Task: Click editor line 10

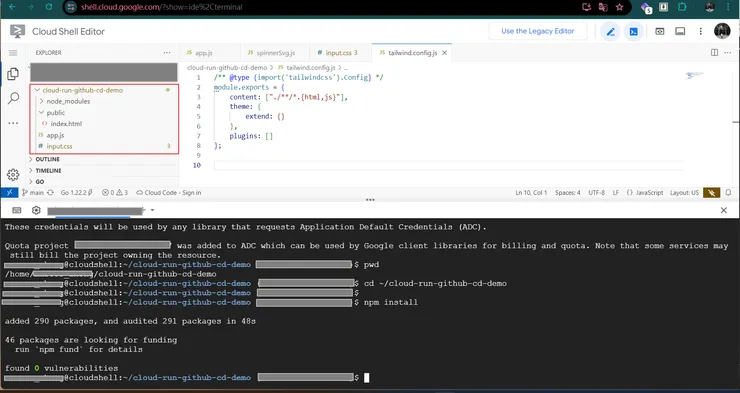Action: pos(448,166)
